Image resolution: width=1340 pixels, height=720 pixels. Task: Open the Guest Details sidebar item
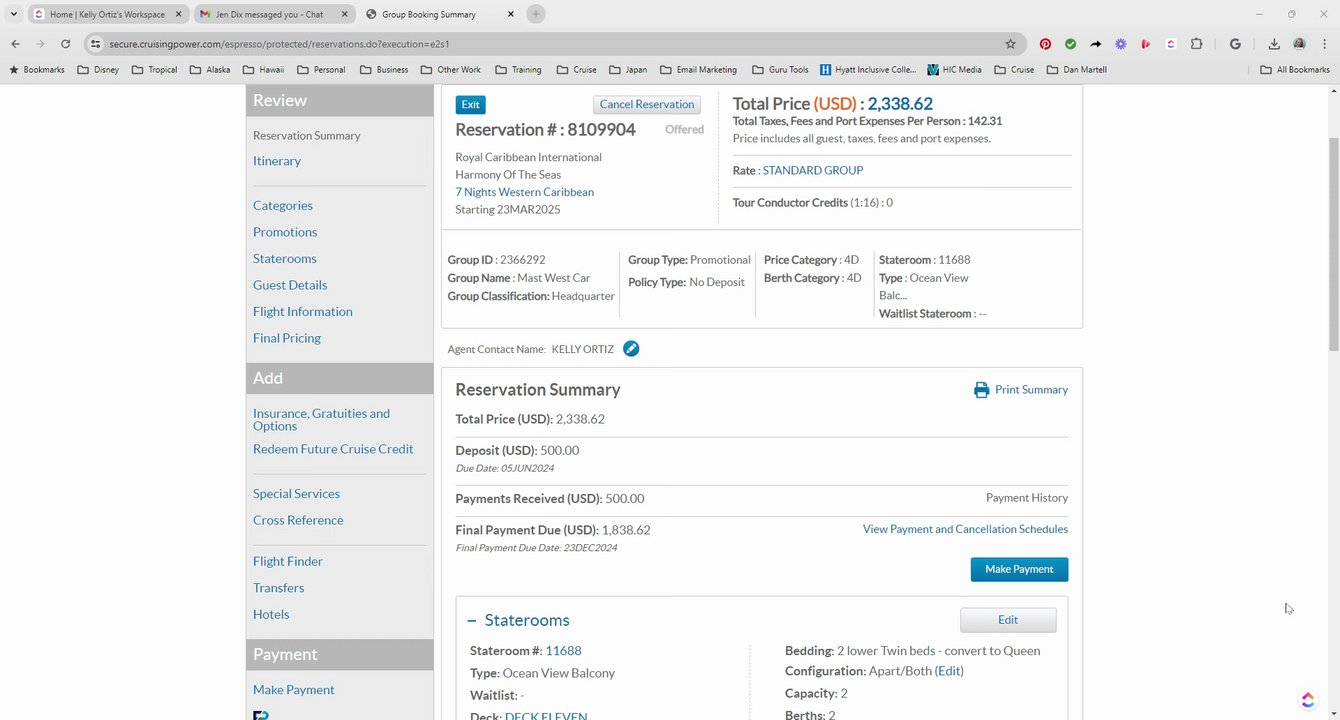point(290,285)
